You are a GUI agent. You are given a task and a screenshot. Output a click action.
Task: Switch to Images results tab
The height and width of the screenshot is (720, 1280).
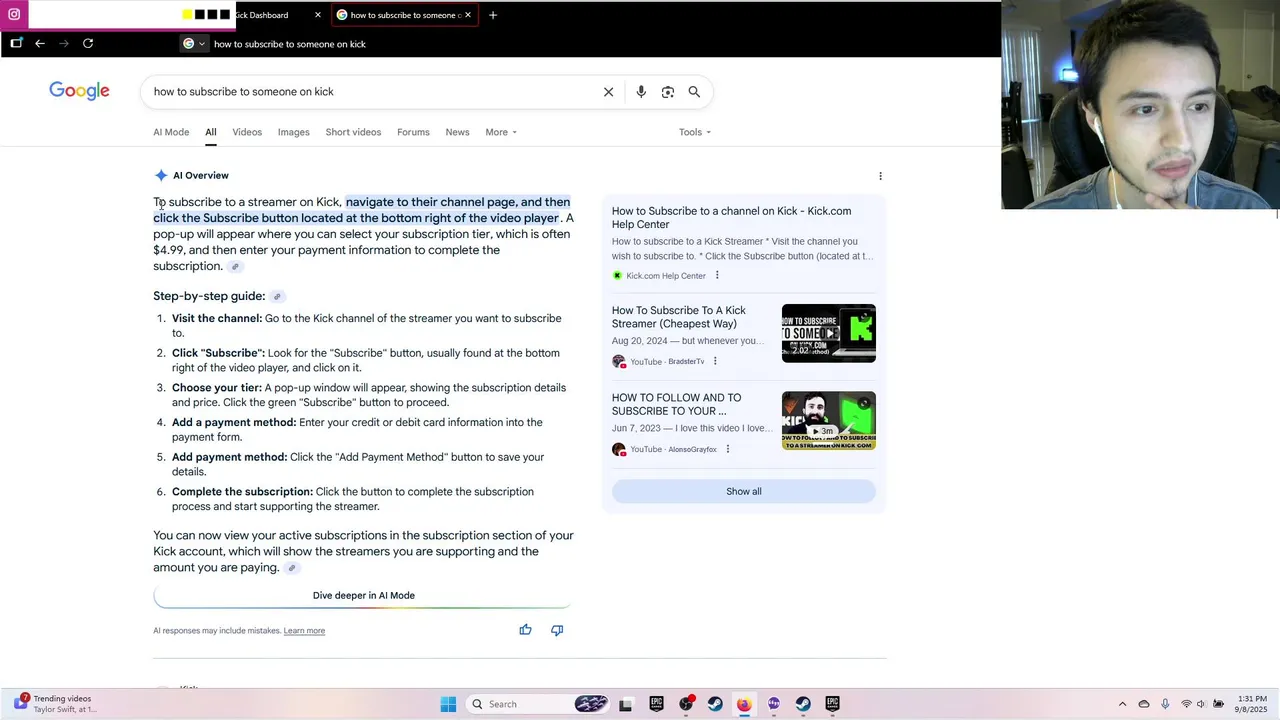click(x=293, y=132)
